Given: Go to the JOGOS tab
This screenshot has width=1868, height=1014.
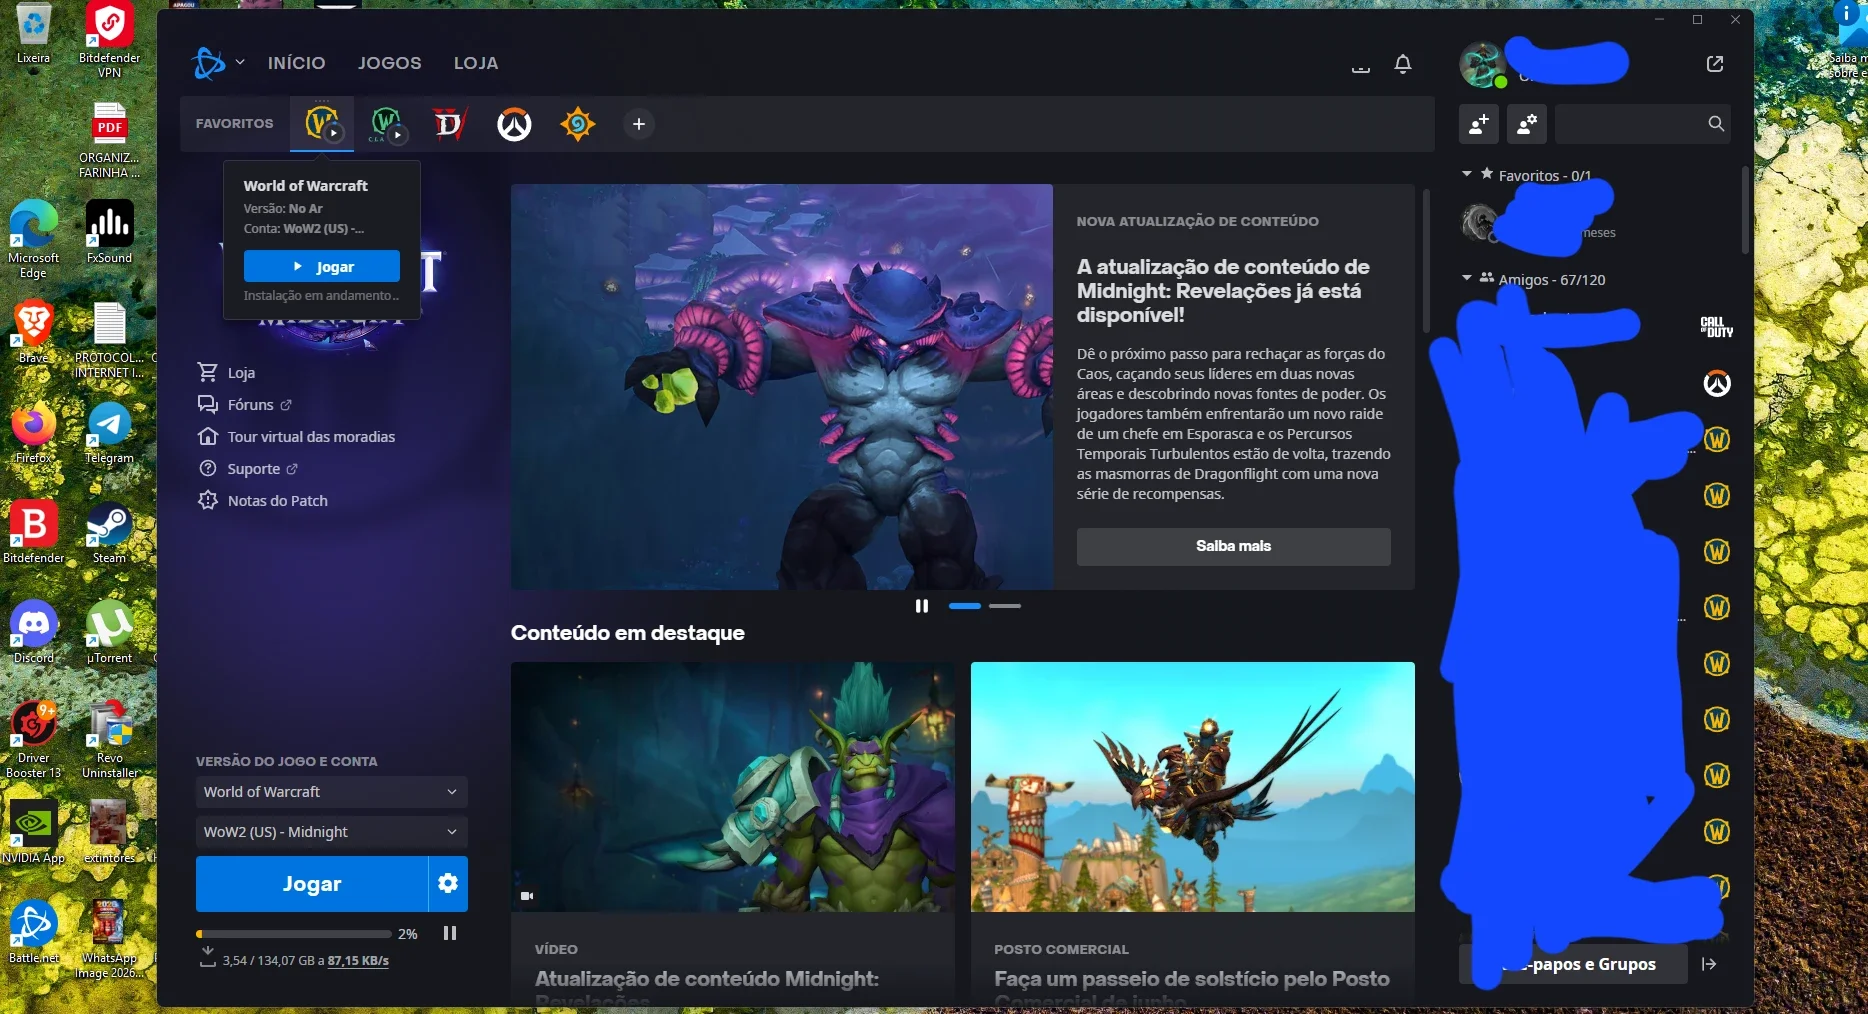Looking at the screenshot, I should click(390, 63).
